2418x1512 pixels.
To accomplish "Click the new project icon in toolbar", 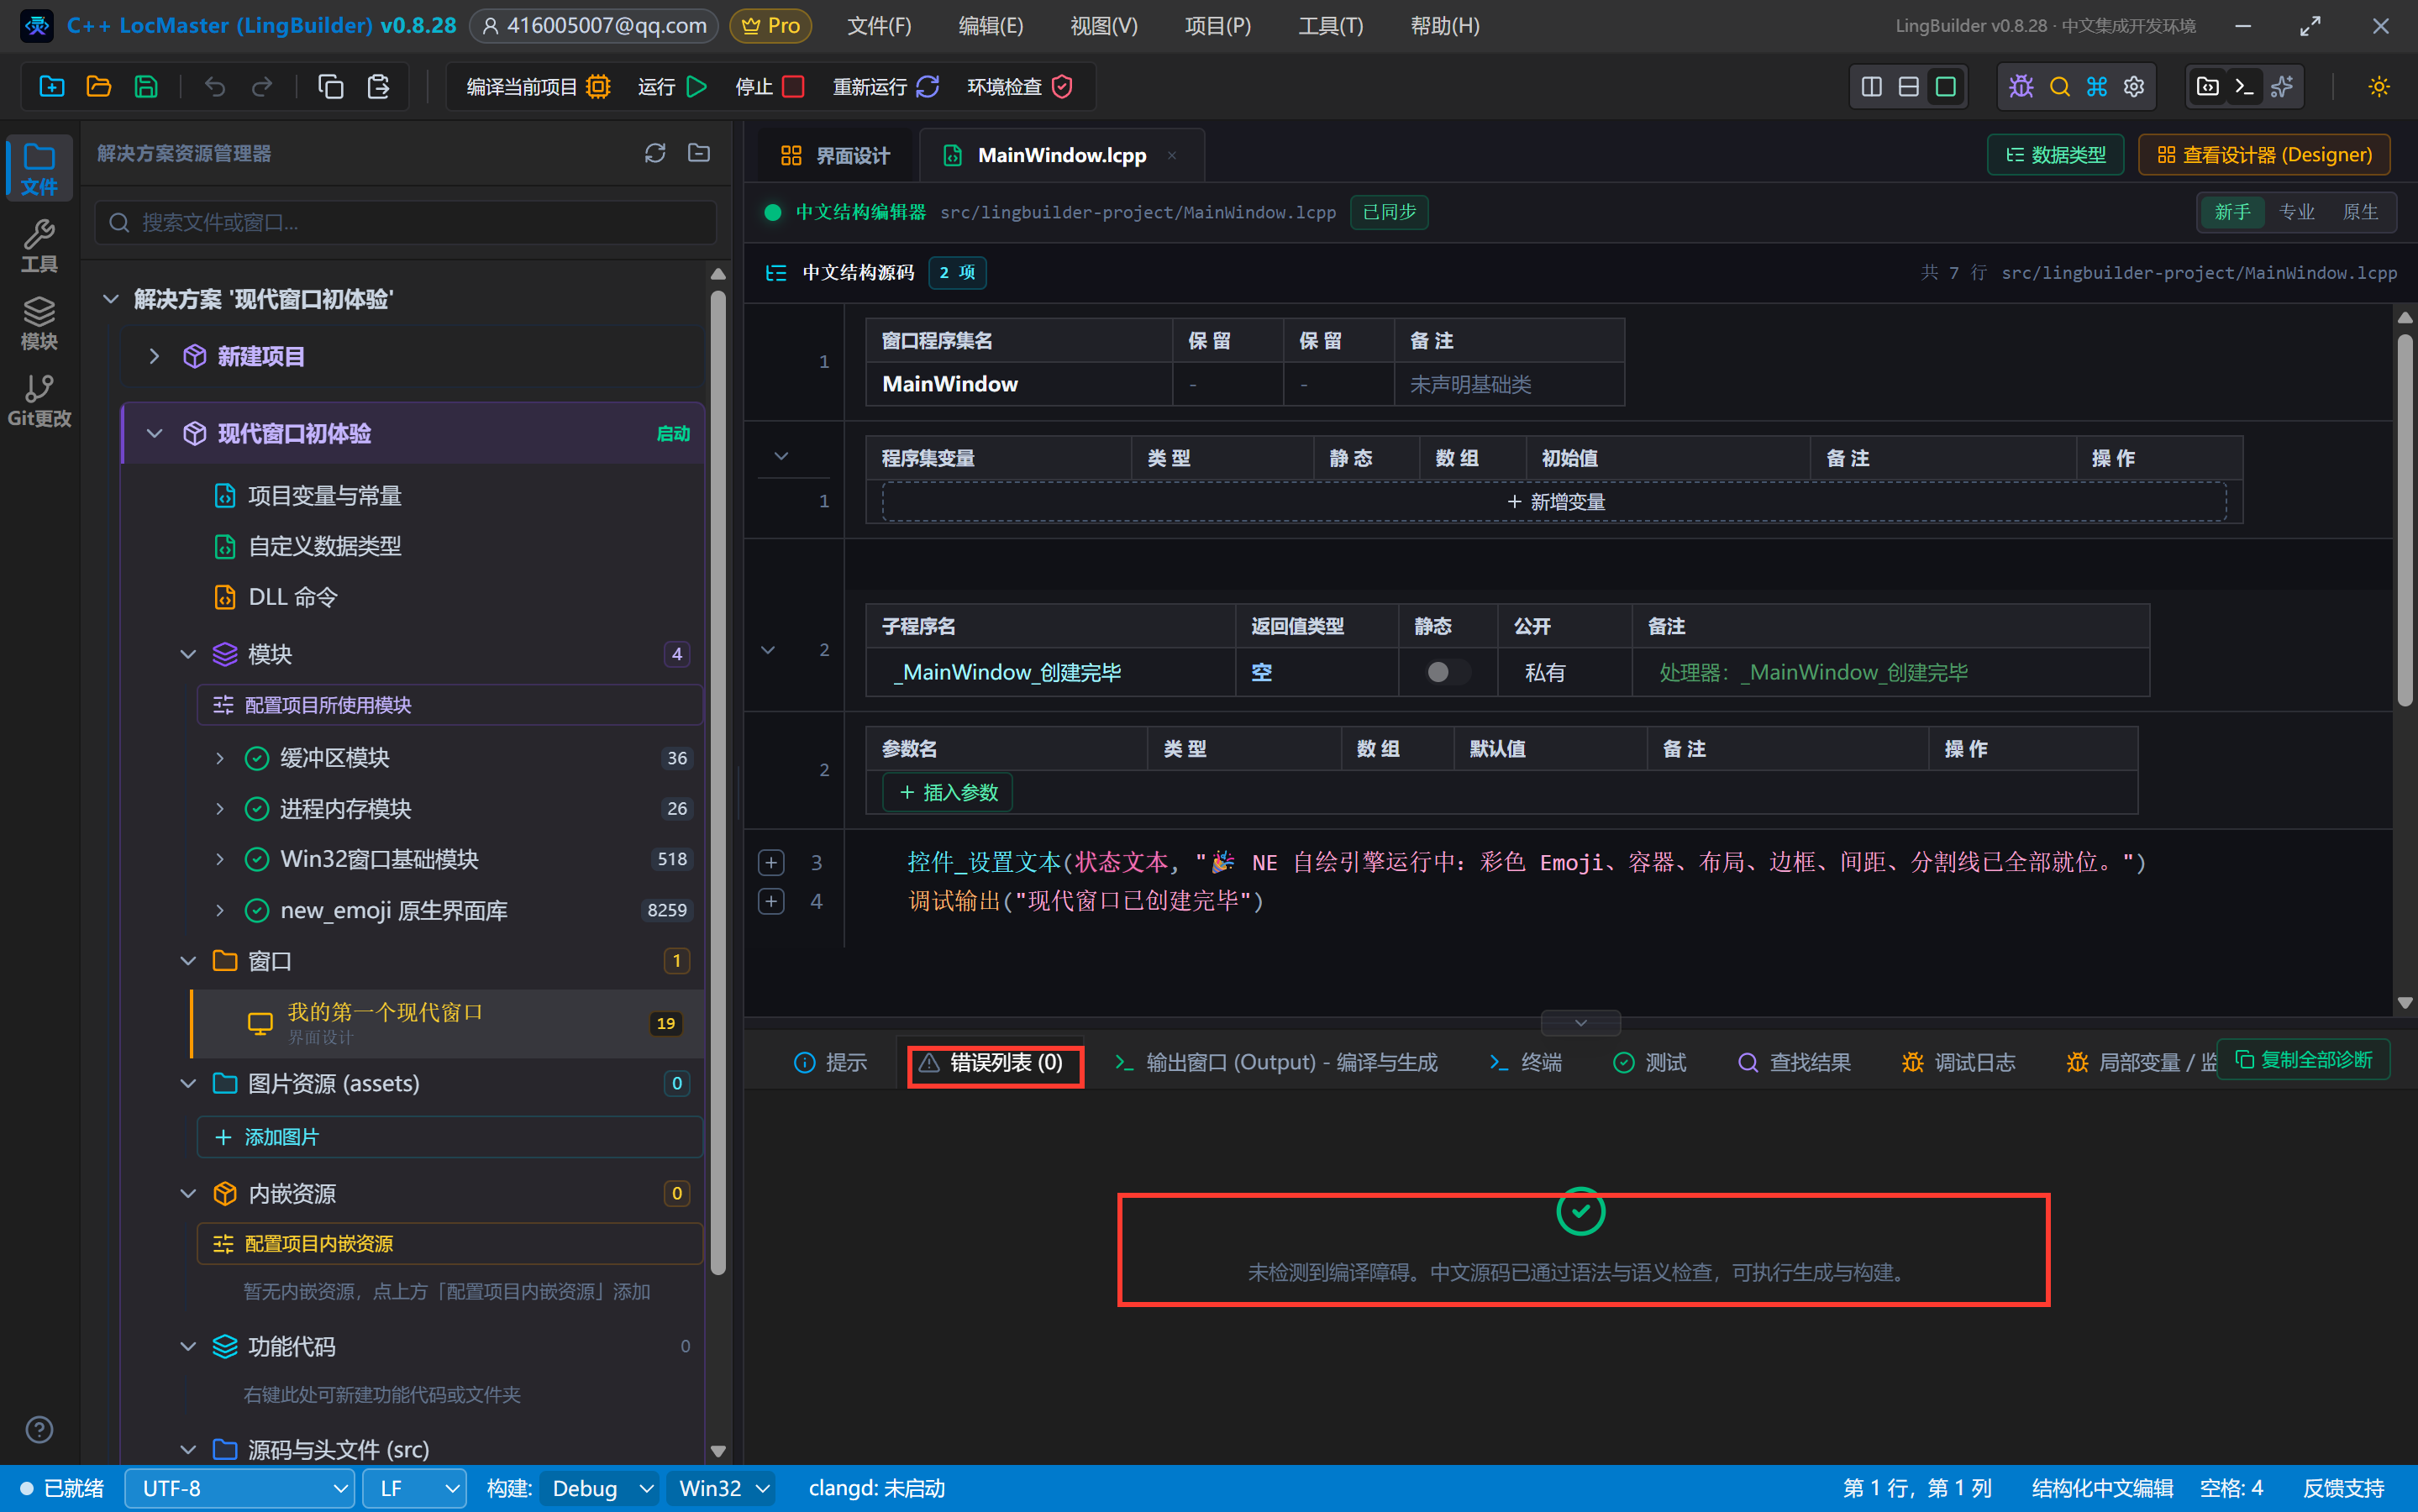I will pos(51,87).
